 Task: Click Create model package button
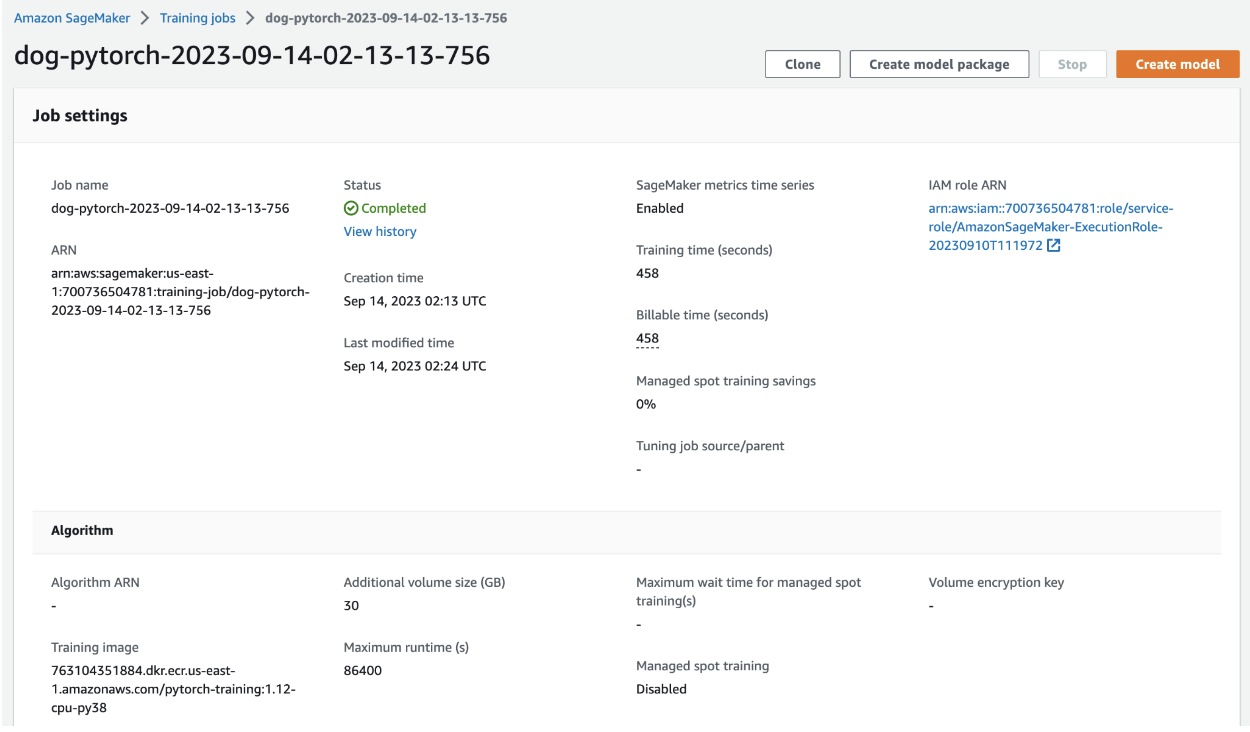click(939, 64)
